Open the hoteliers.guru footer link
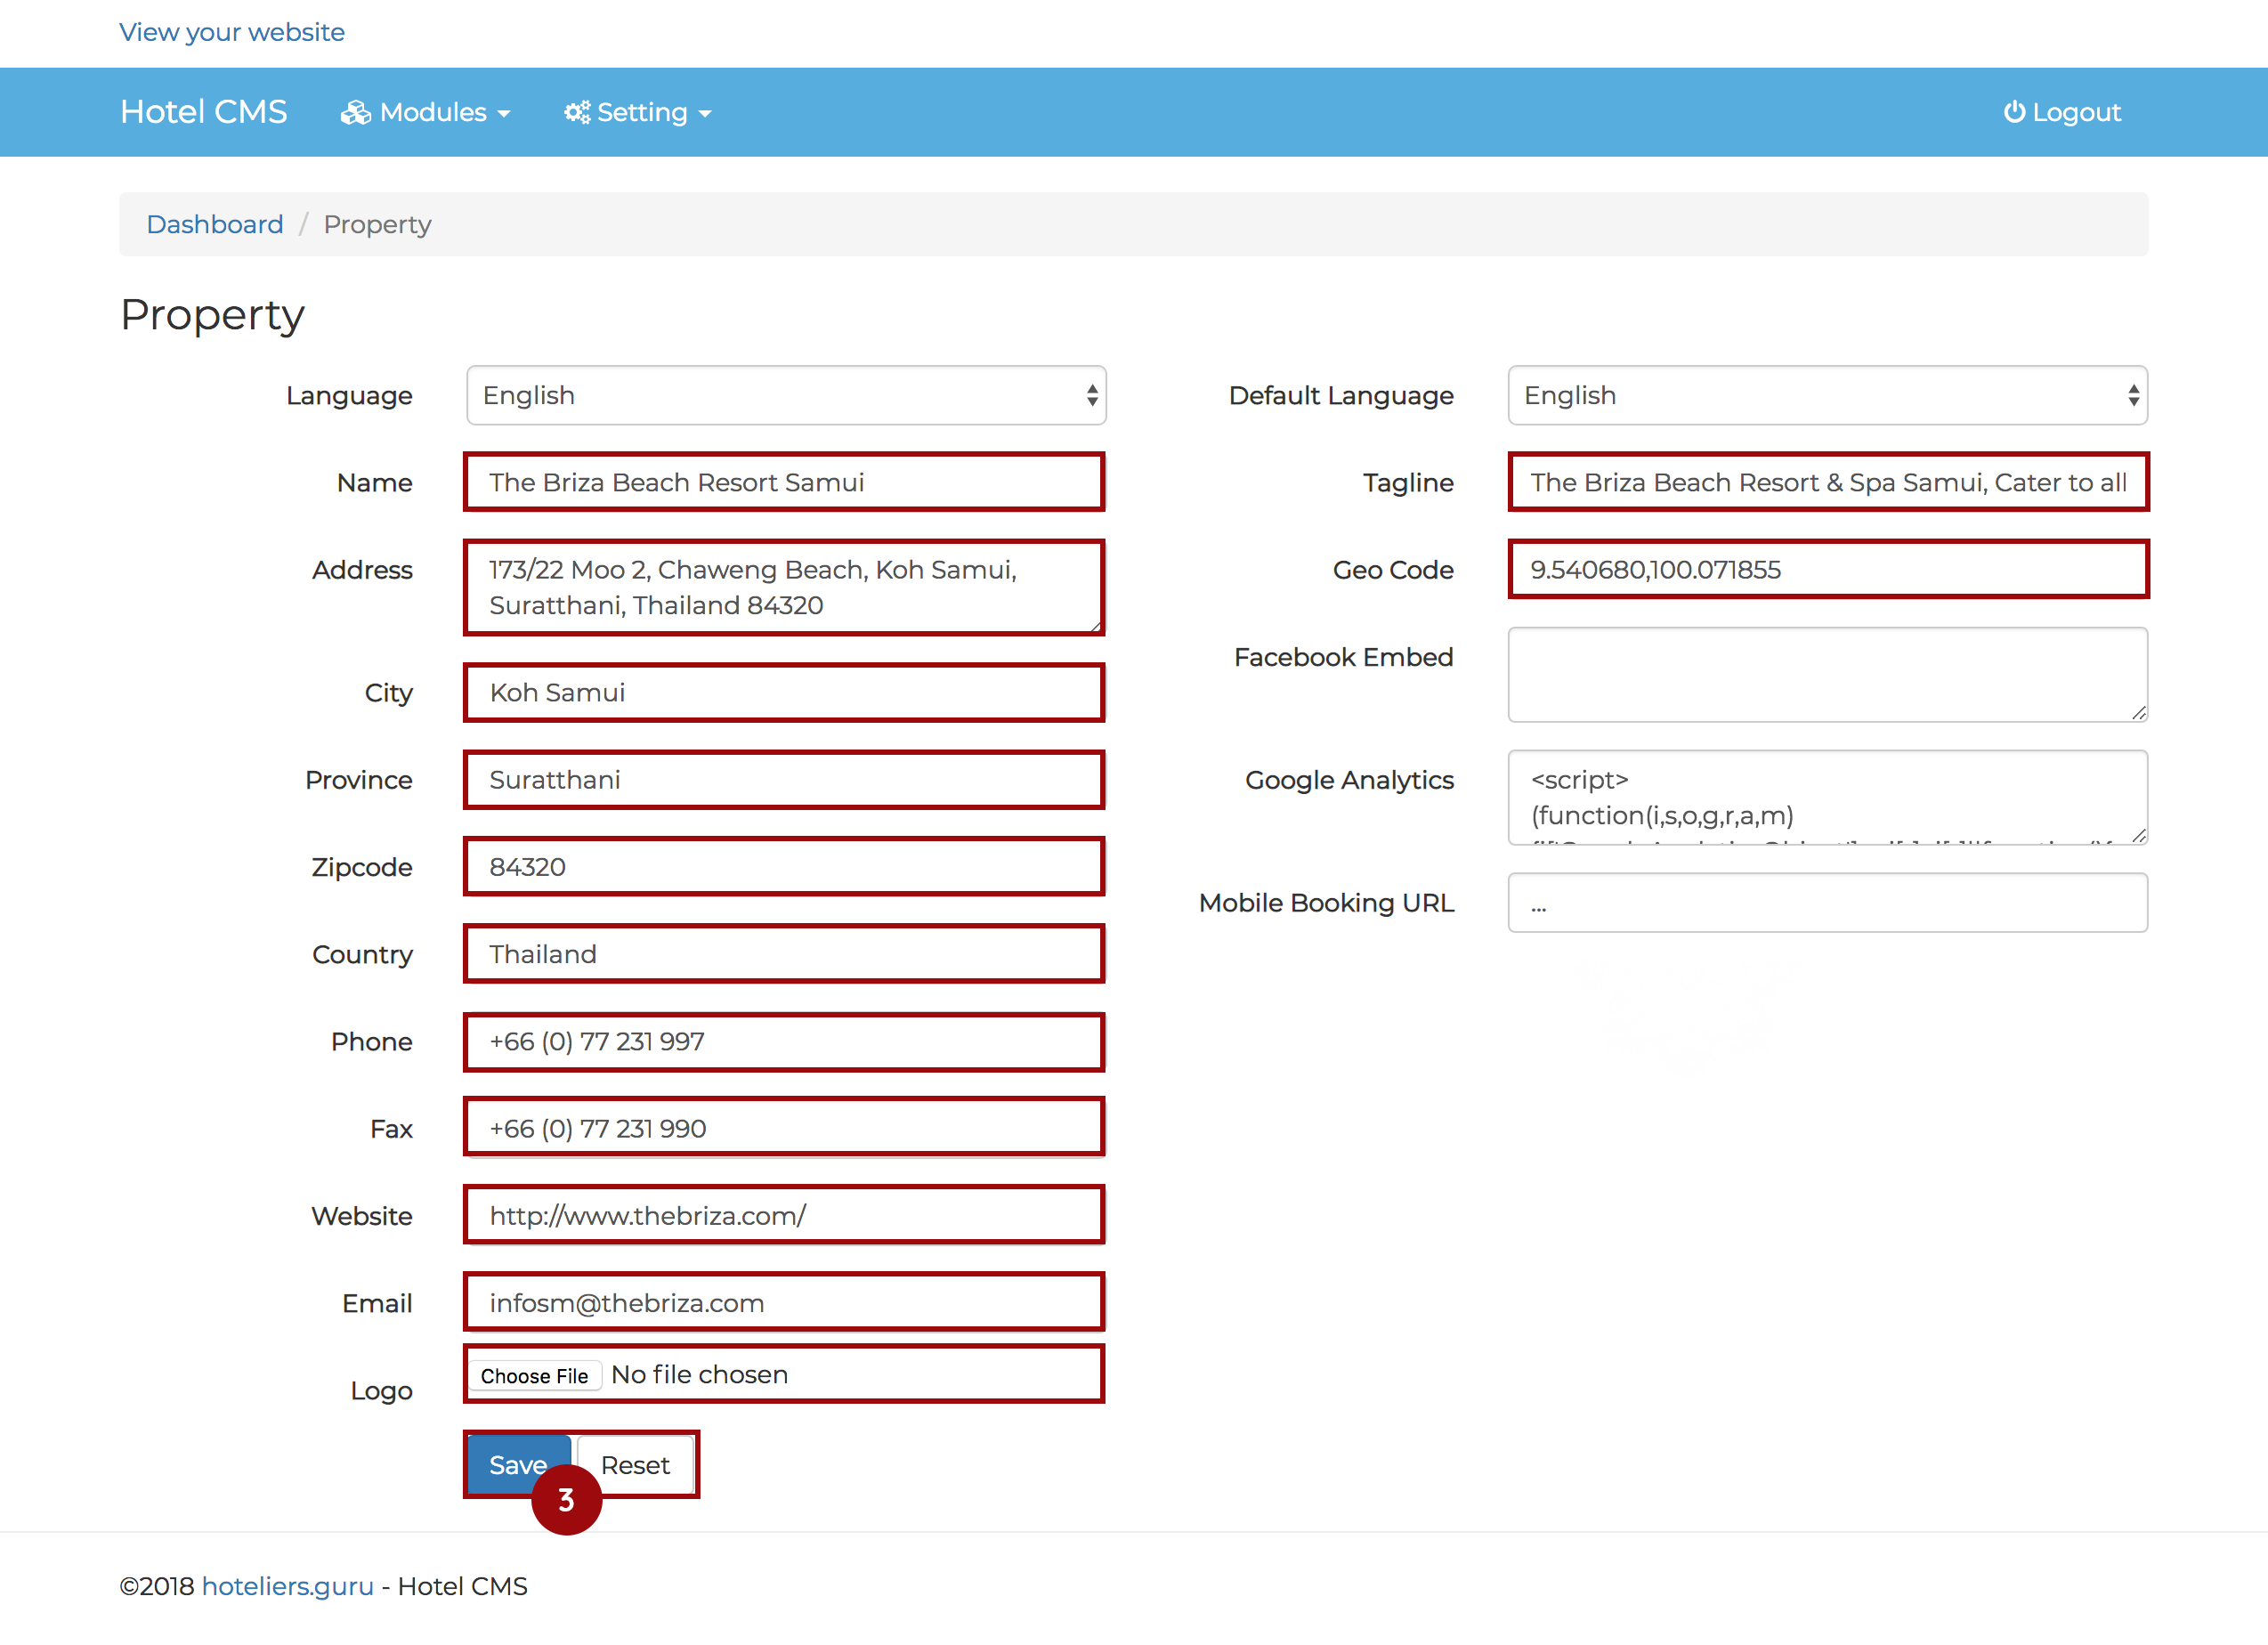 click(288, 1586)
